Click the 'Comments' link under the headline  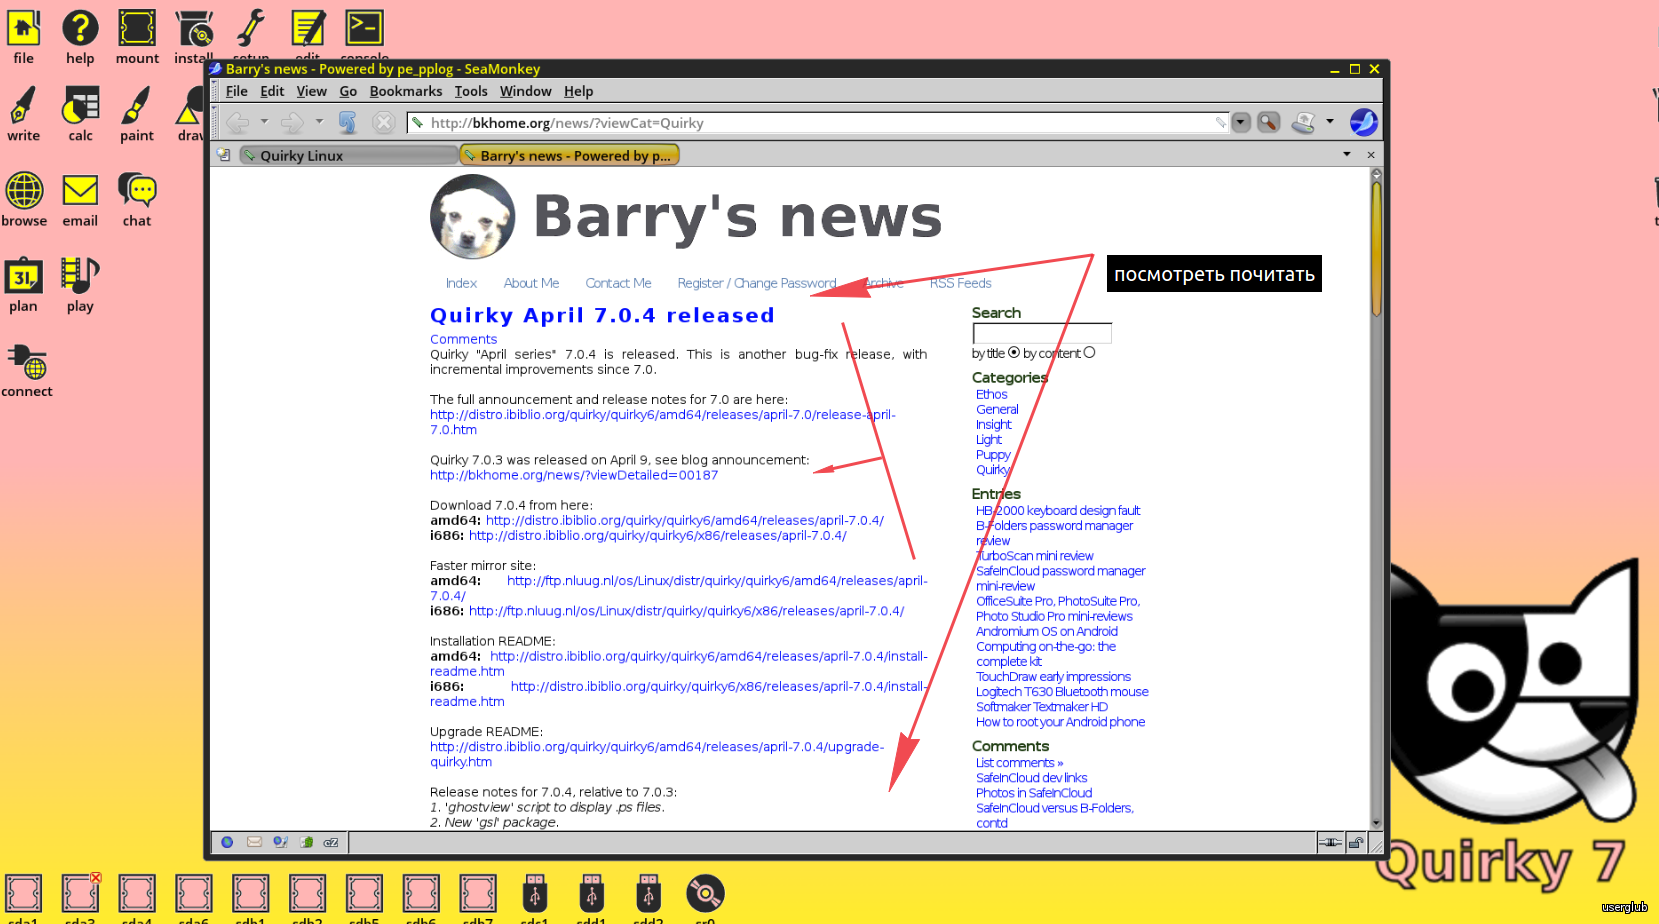tap(463, 339)
